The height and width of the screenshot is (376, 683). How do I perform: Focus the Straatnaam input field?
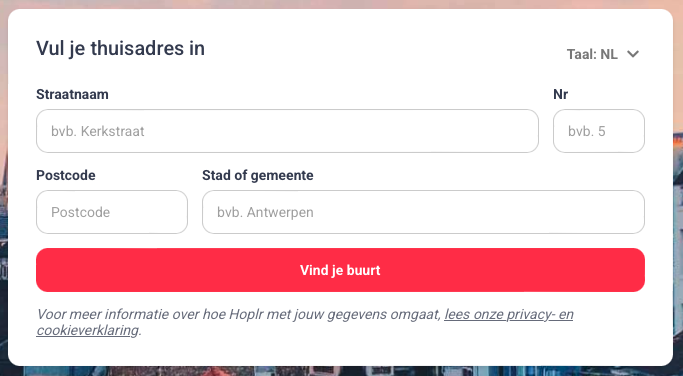pyautogui.click(x=287, y=131)
